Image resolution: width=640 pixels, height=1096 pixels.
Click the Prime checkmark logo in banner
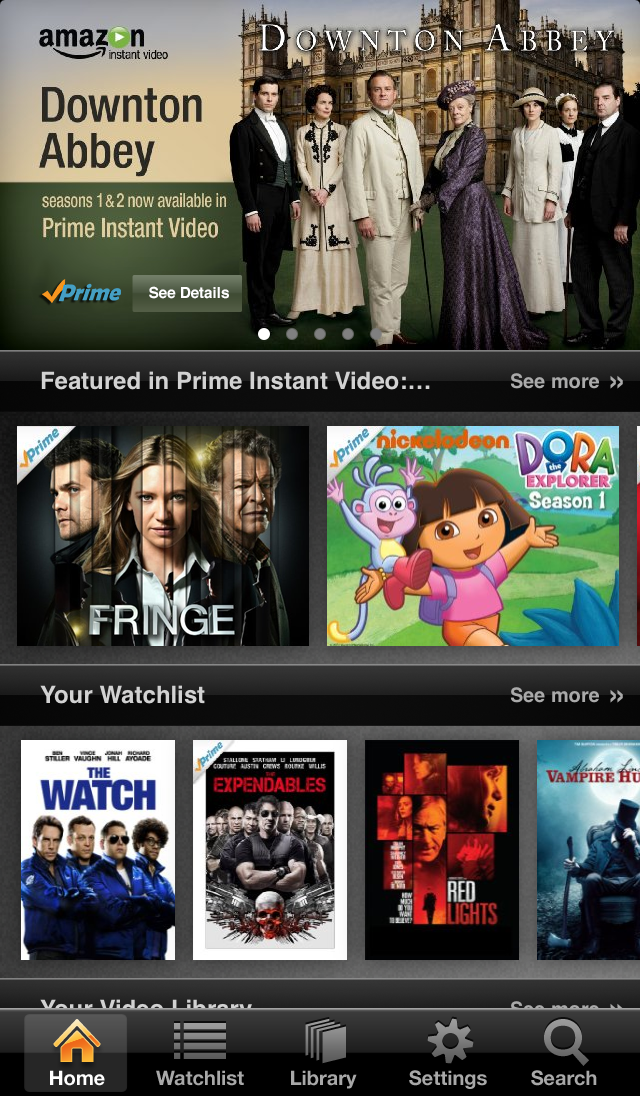81,292
